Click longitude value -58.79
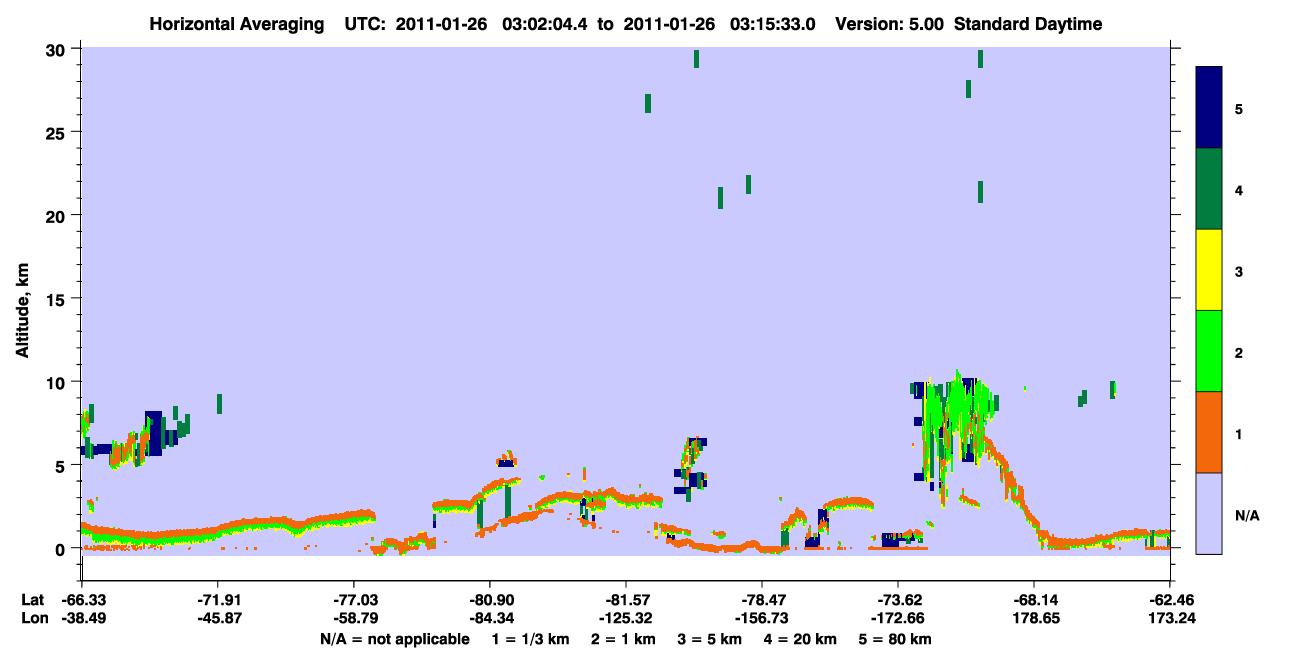Viewport: 1300px width, 667px height. click(354, 618)
